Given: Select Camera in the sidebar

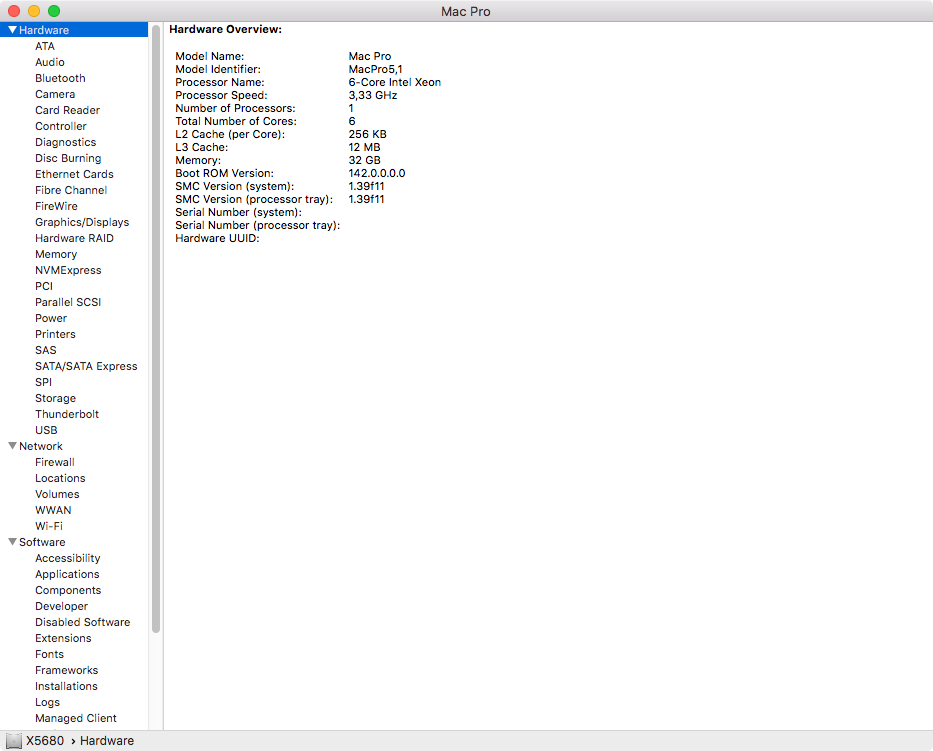Looking at the screenshot, I should (55, 94).
